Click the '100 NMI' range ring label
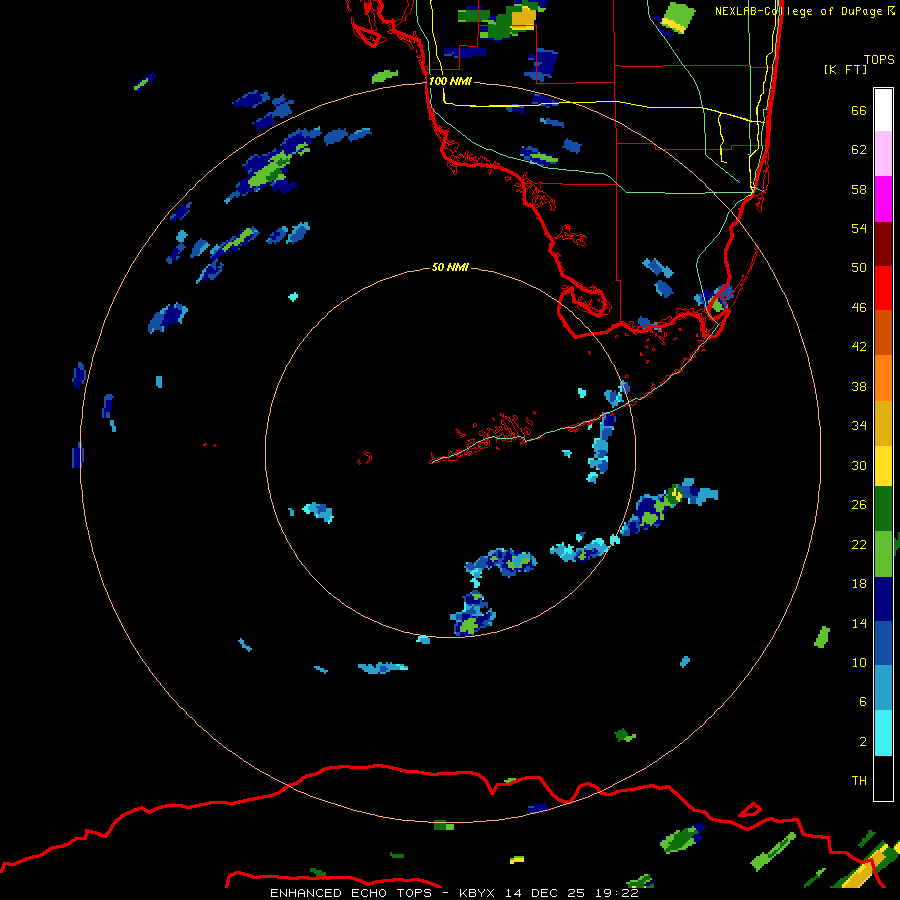The image size is (900, 900). click(450, 81)
